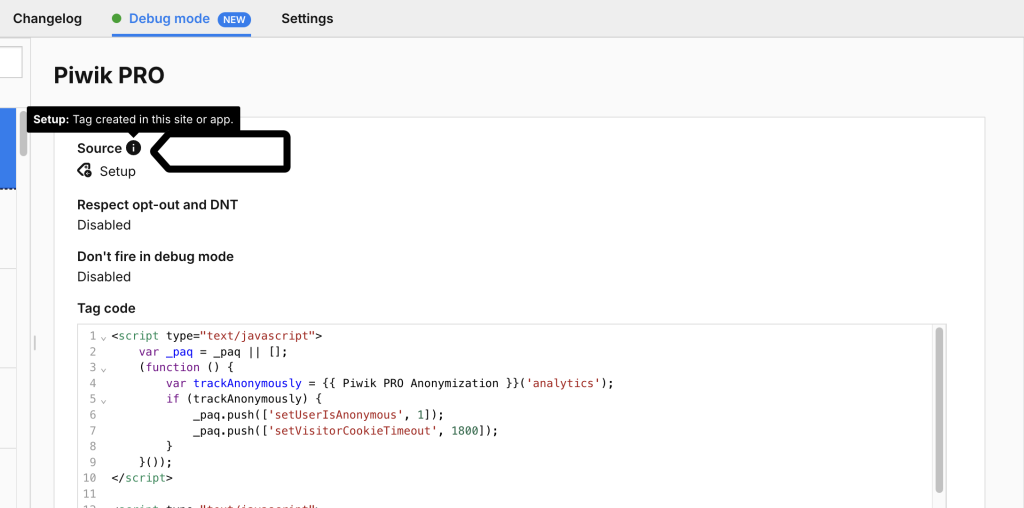The width and height of the screenshot is (1024, 508).
Task: Click the Source label
Action: [99, 148]
